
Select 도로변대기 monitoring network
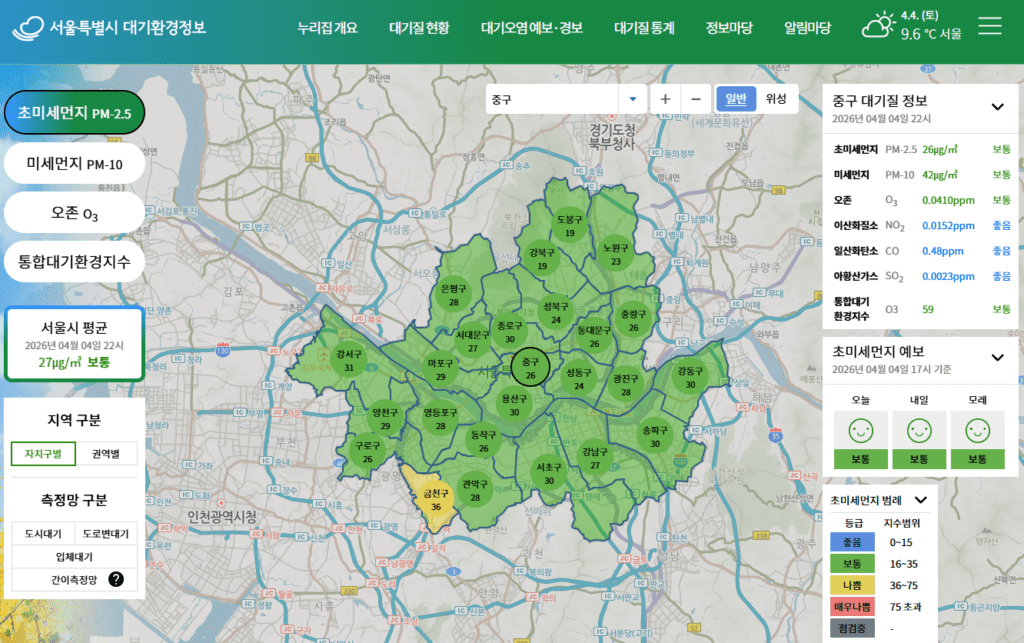click(x=105, y=533)
